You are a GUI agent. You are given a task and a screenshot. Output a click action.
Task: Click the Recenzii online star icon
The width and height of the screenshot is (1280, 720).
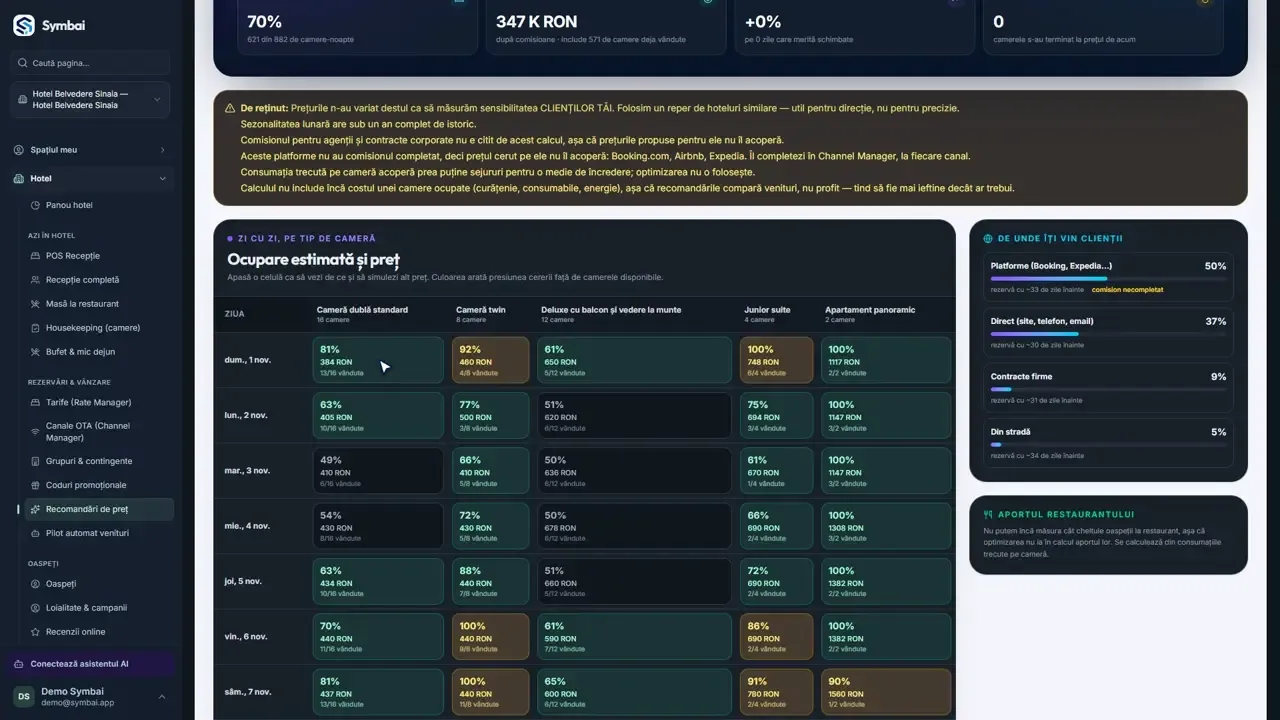click(36, 632)
